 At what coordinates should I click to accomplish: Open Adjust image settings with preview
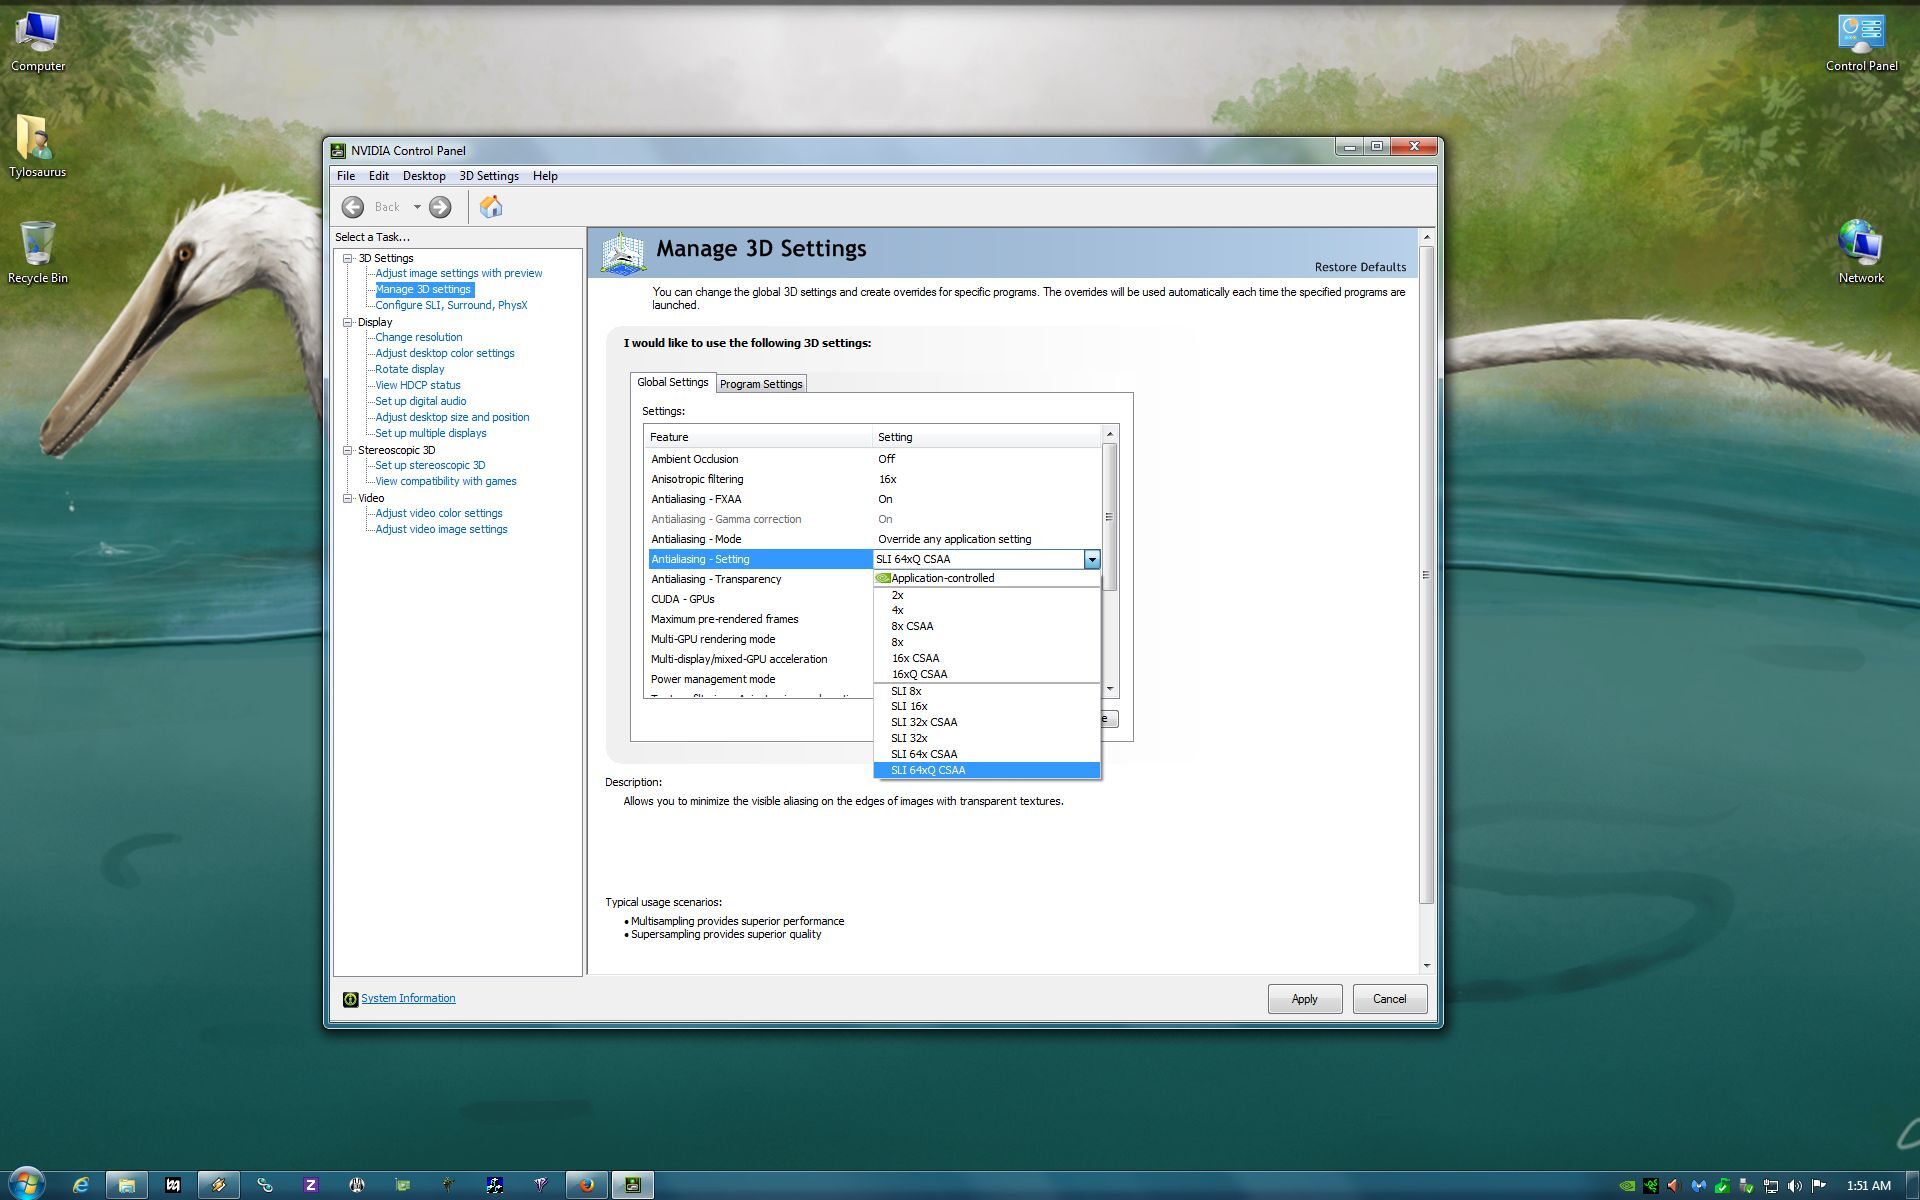(459, 273)
